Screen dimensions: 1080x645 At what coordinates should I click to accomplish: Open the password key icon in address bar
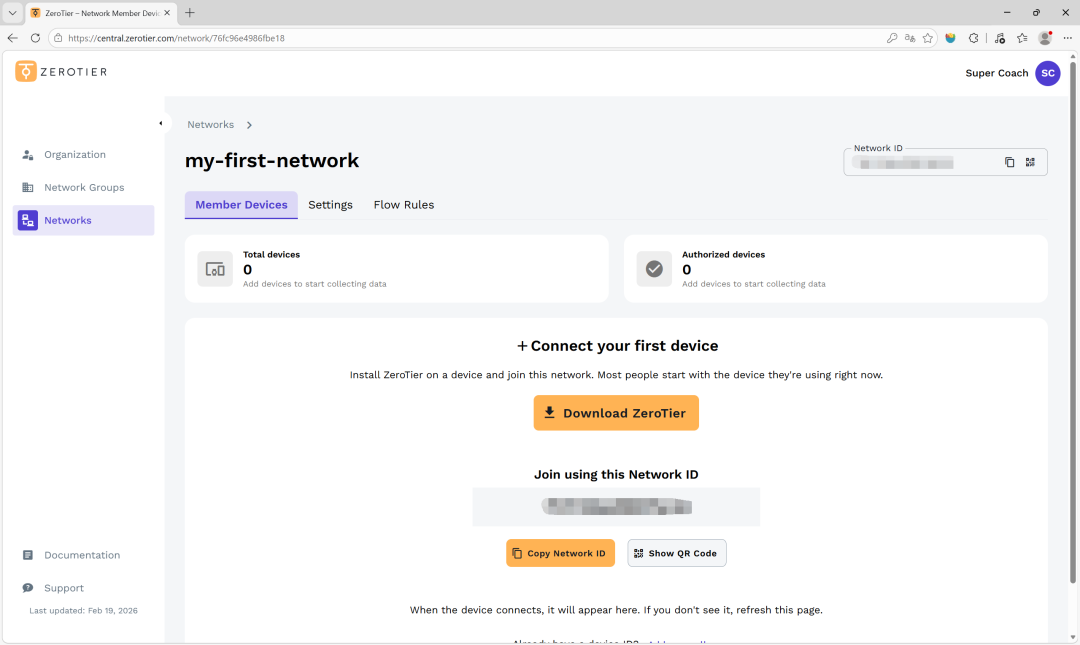(892, 38)
